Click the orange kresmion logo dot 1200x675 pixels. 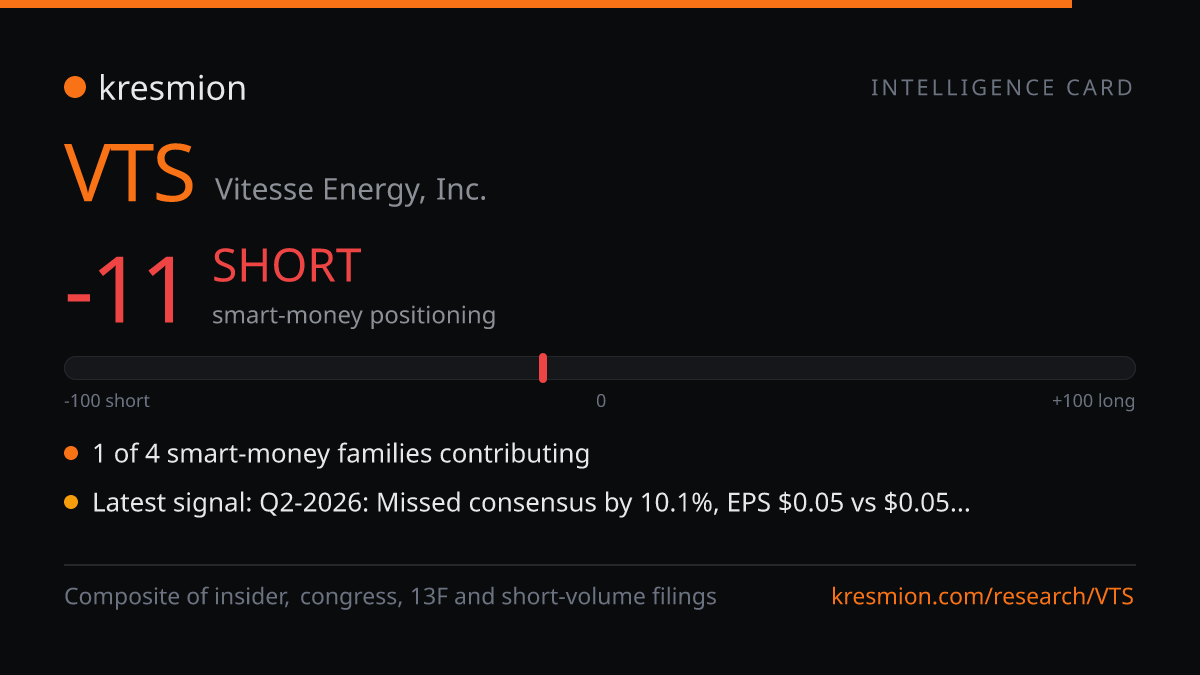[x=75, y=88]
